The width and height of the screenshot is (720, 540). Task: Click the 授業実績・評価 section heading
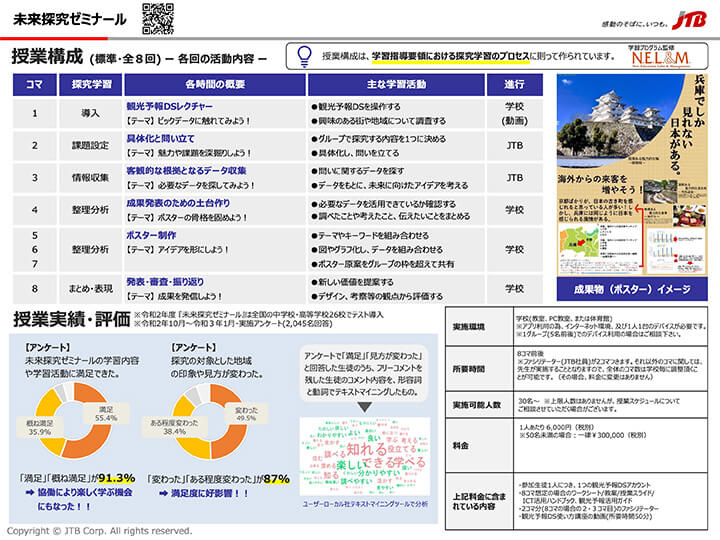tap(72, 319)
